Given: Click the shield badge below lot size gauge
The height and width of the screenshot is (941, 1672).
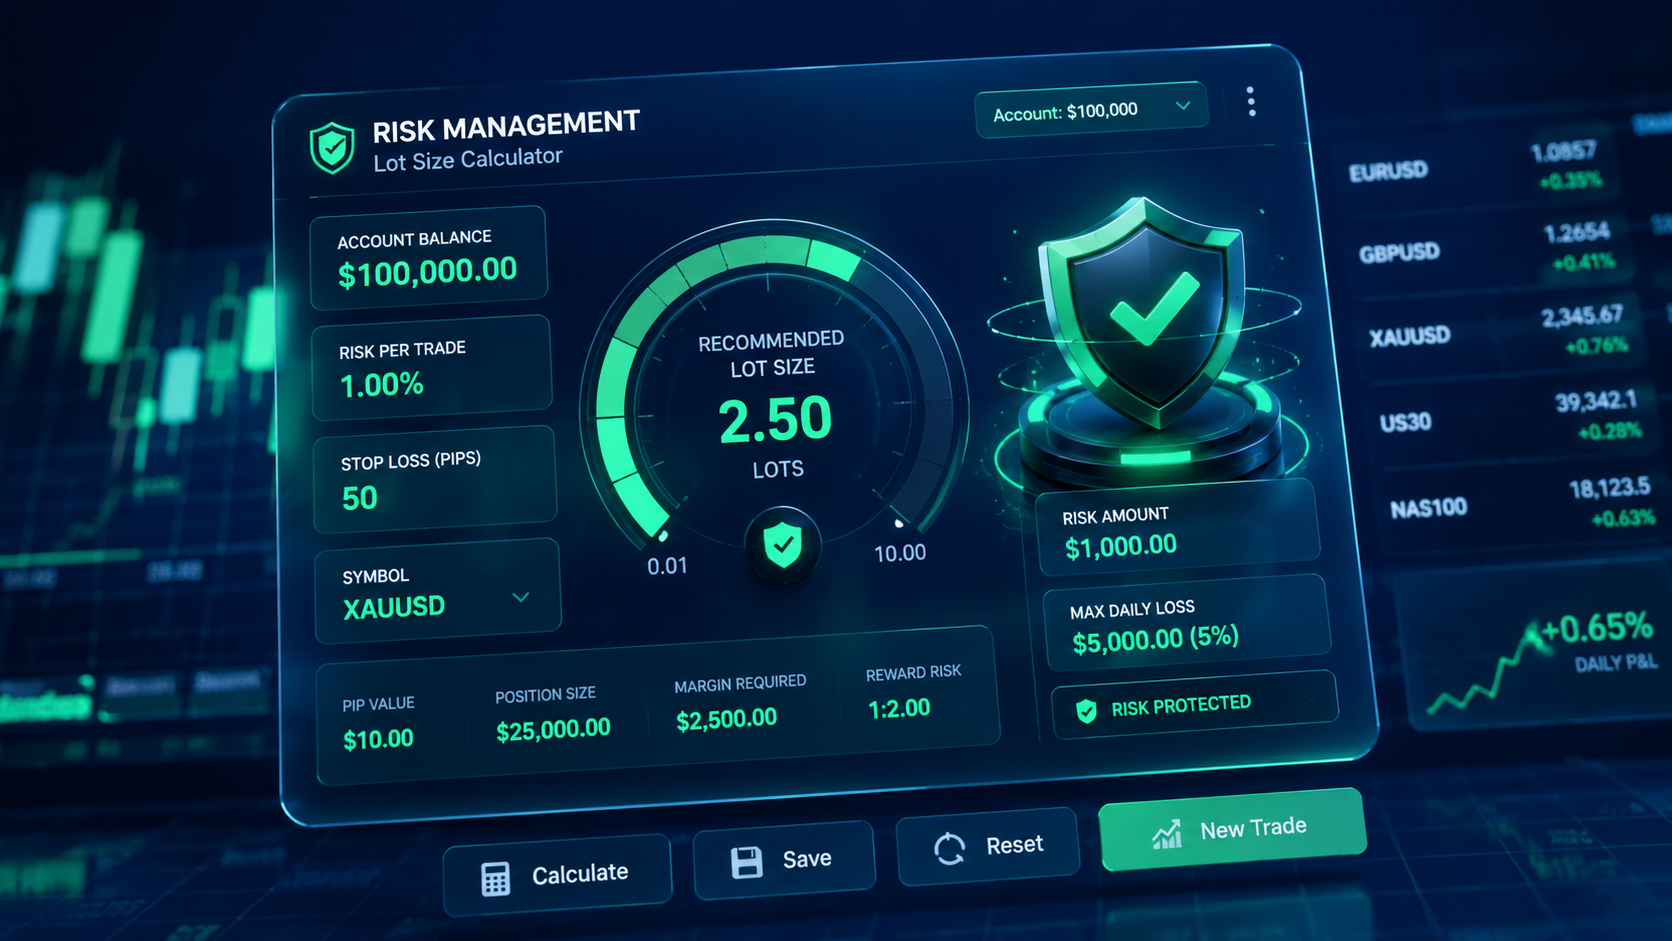Looking at the screenshot, I should click(783, 545).
